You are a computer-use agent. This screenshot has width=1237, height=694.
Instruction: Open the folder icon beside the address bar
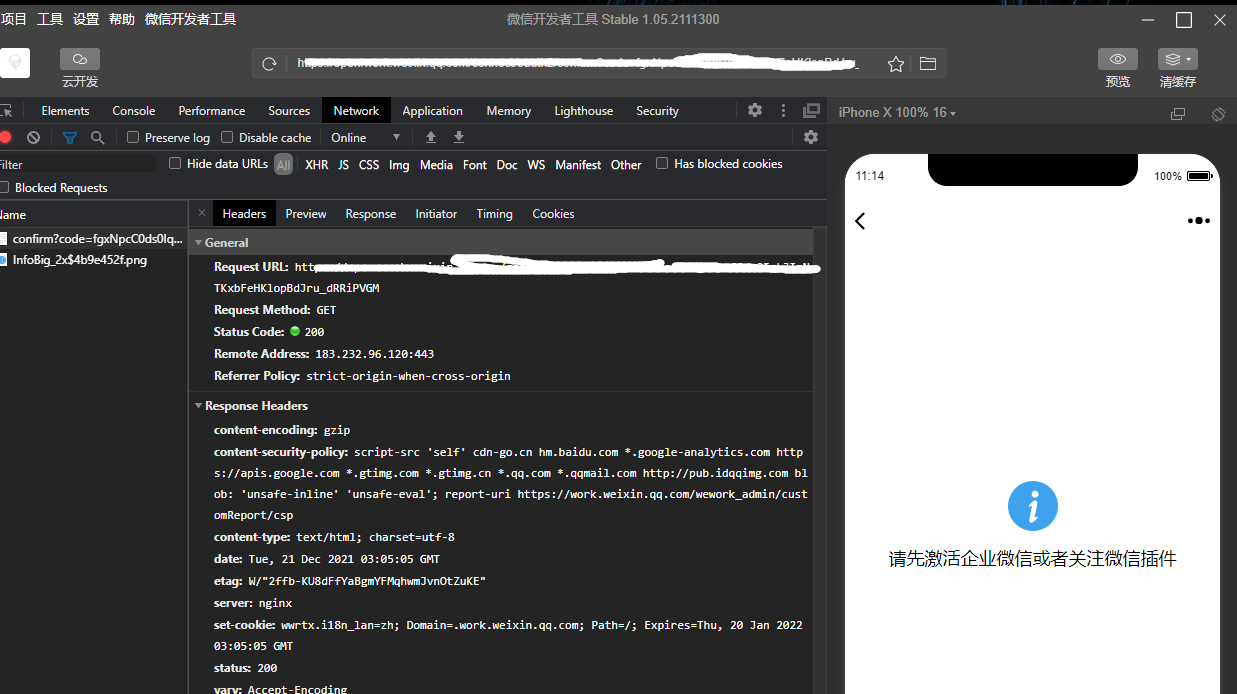pos(928,64)
